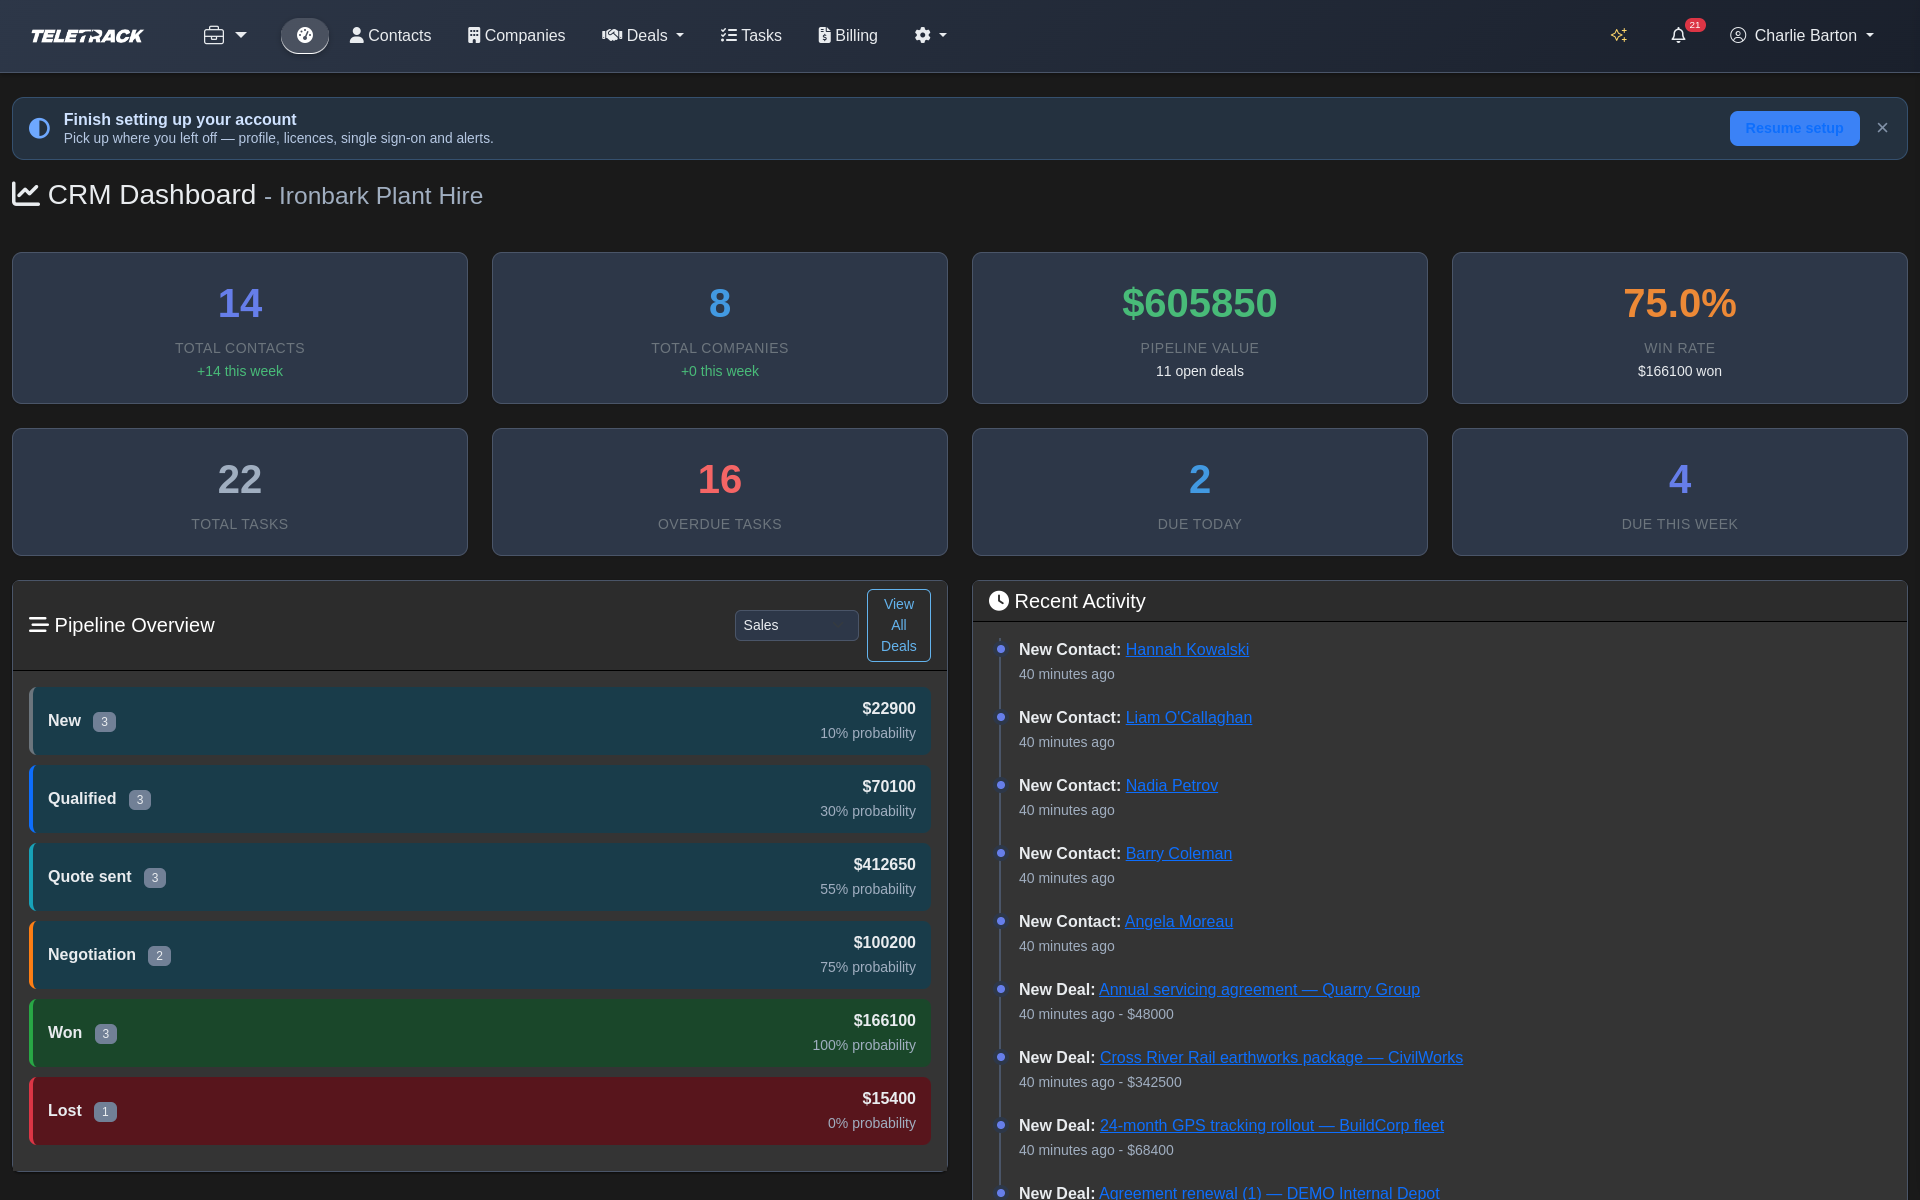Viewport: 1920px width, 1200px height.
Task: Open notifications bell
Action: coord(1679,35)
